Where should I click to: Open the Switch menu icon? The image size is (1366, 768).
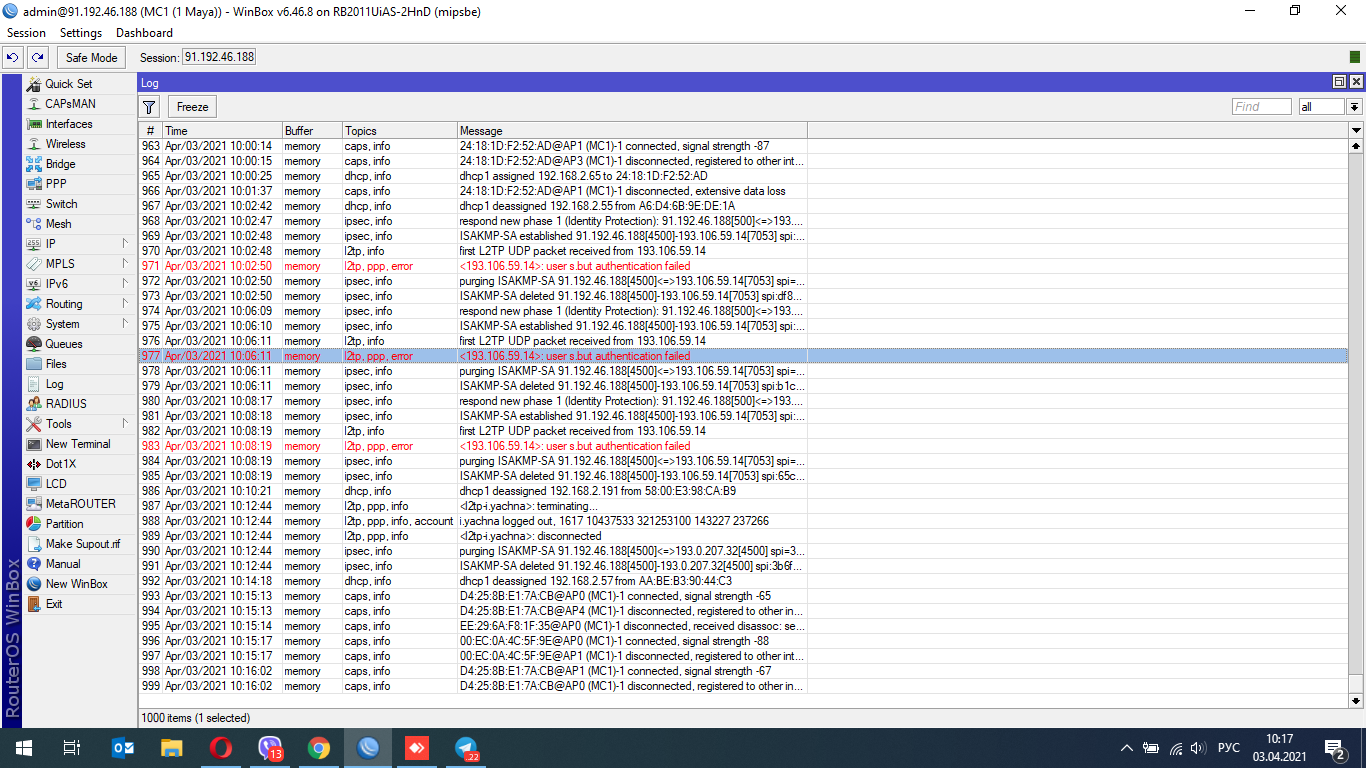pyautogui.click(x=34, y=204)
